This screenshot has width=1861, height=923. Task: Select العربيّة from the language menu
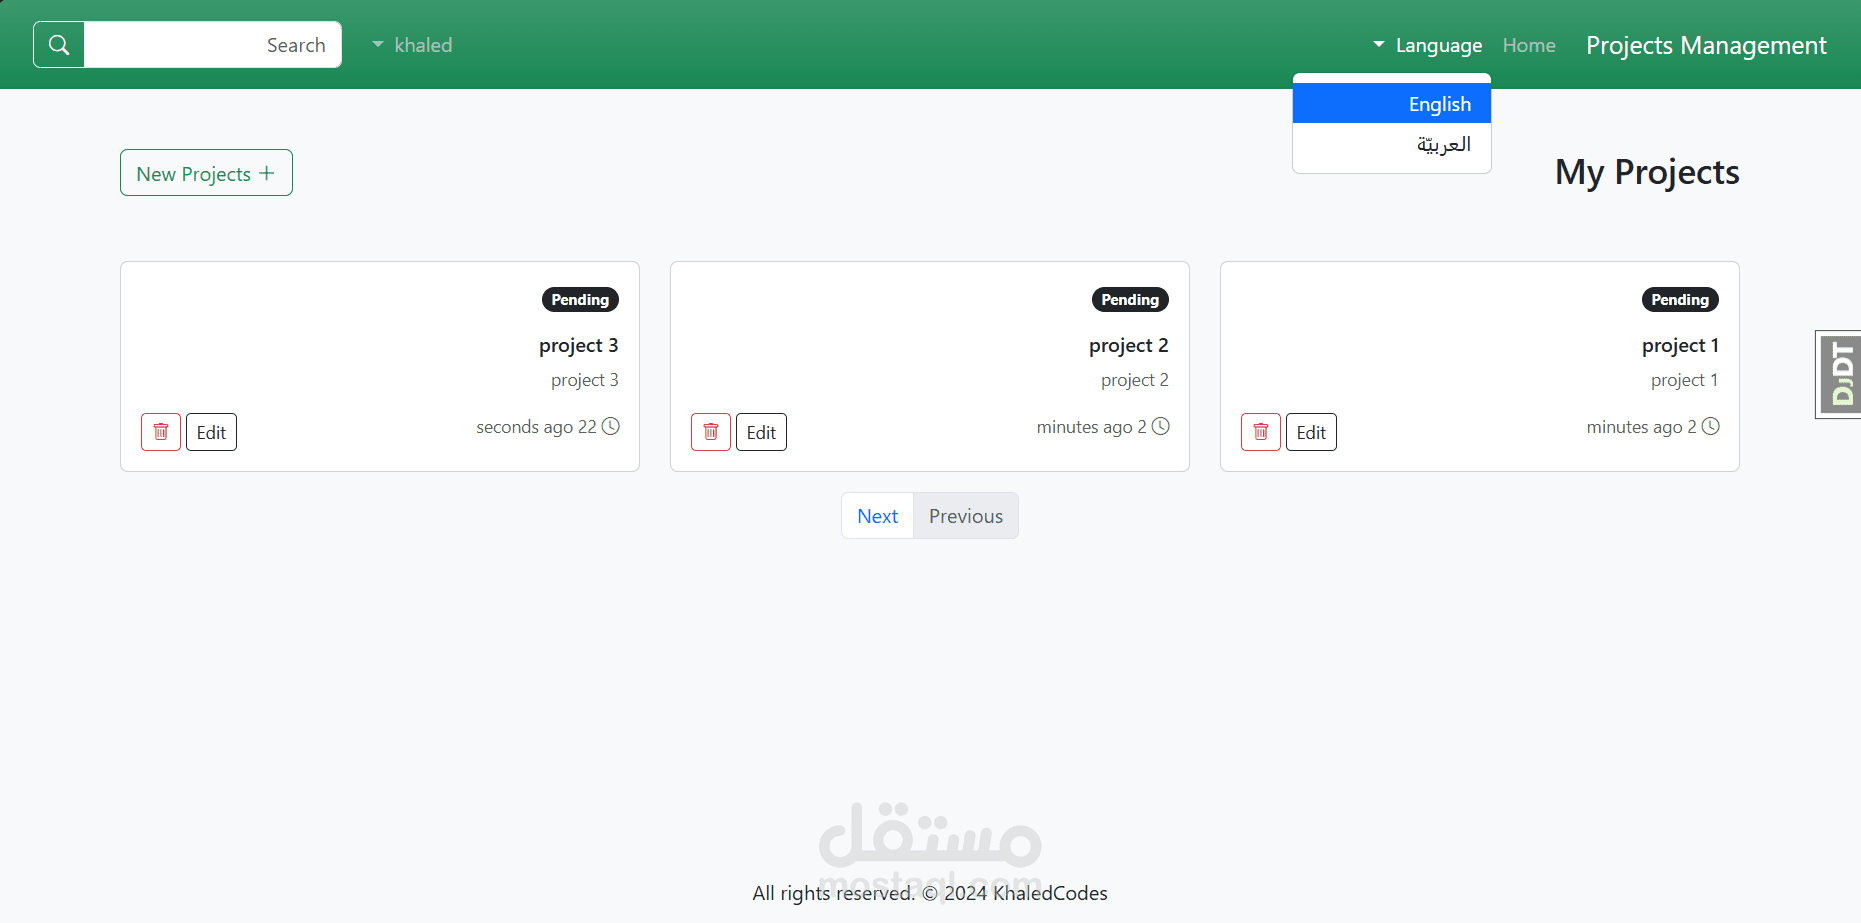(x=1392, y=144)
